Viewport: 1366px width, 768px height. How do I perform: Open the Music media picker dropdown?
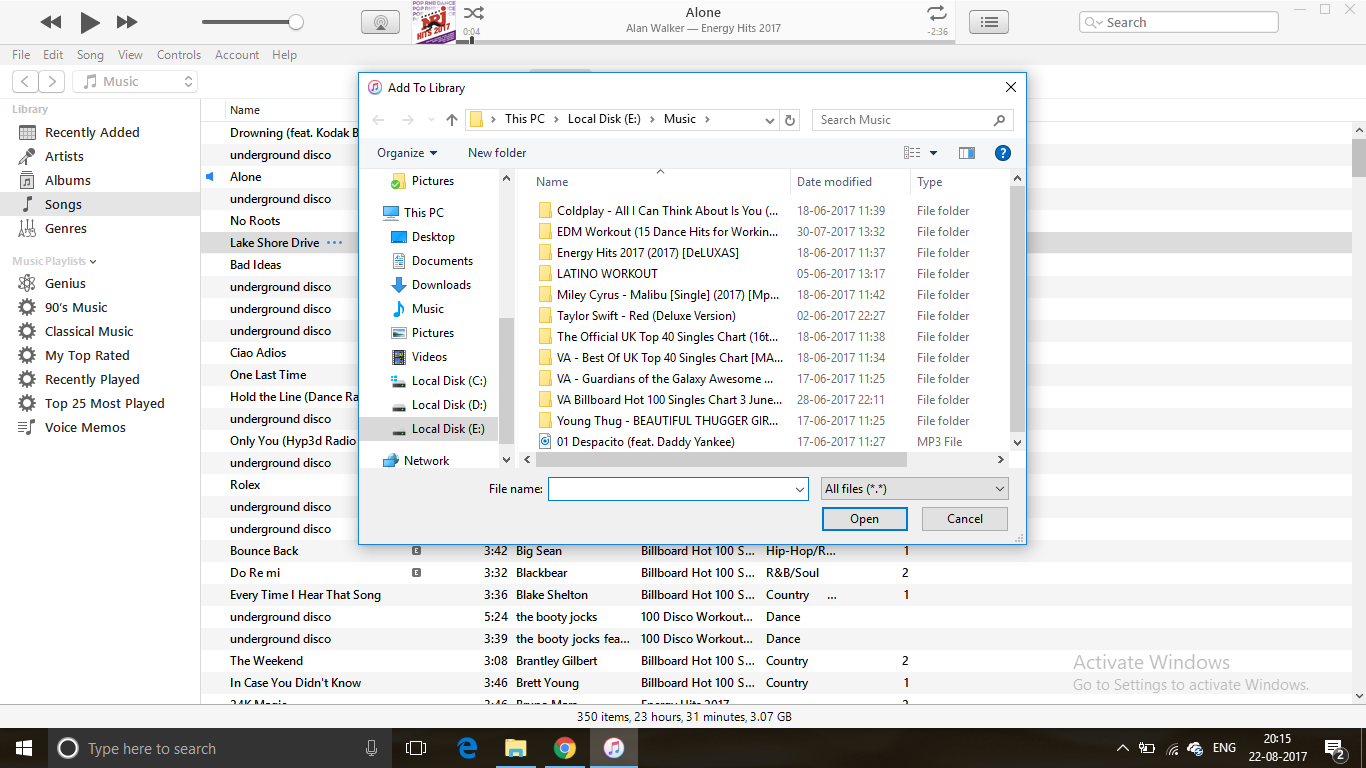[135, 82]
